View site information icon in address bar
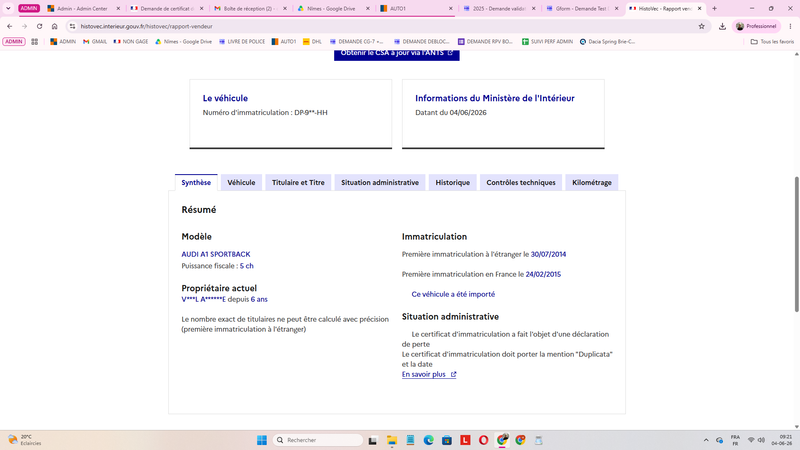The image size is (800, 450). click(72, 26)
